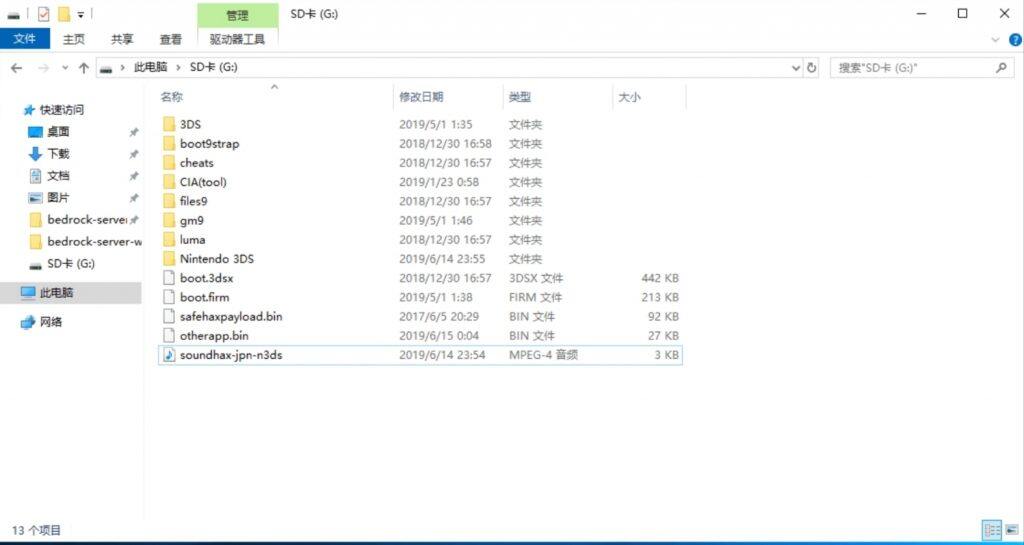
Task: Click the soundhax-jpn-n3ds file name
Action: 231,355
